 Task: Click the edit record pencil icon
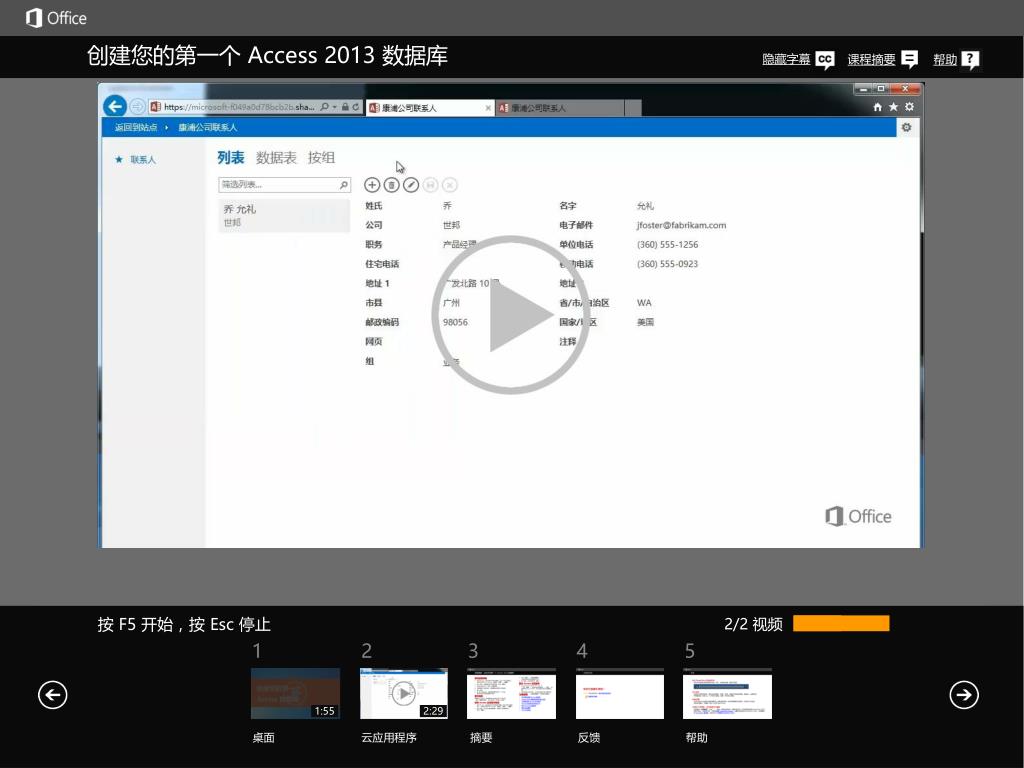click(411, 185)
